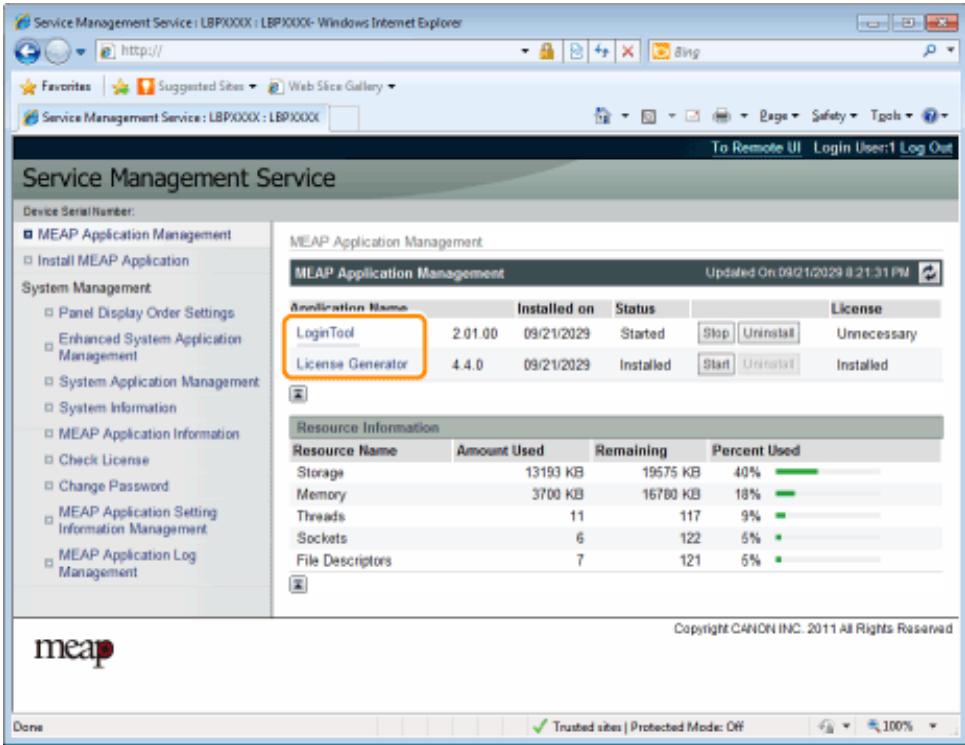
Task: Expand the printer options dropdown arrow
Action: tap(743, 116)
